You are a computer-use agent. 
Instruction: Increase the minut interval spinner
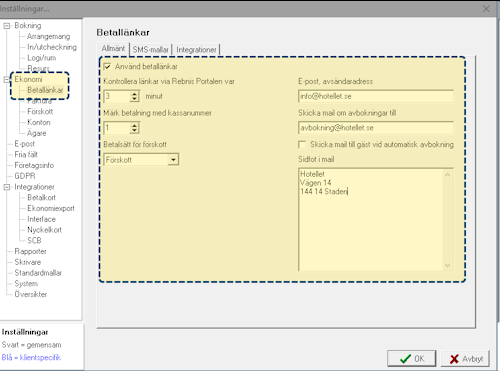pos(134,94)
